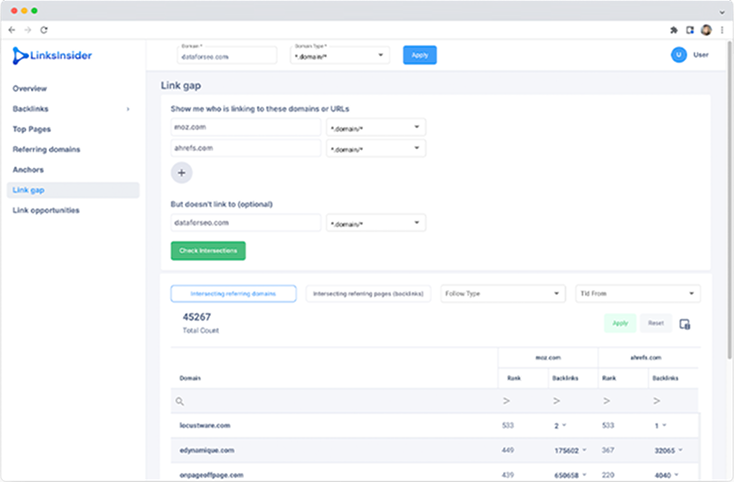The image size is (734, 482).
Task: Expand moz.com backlinks 2 for locustware.com
Action: click(564, 425)
